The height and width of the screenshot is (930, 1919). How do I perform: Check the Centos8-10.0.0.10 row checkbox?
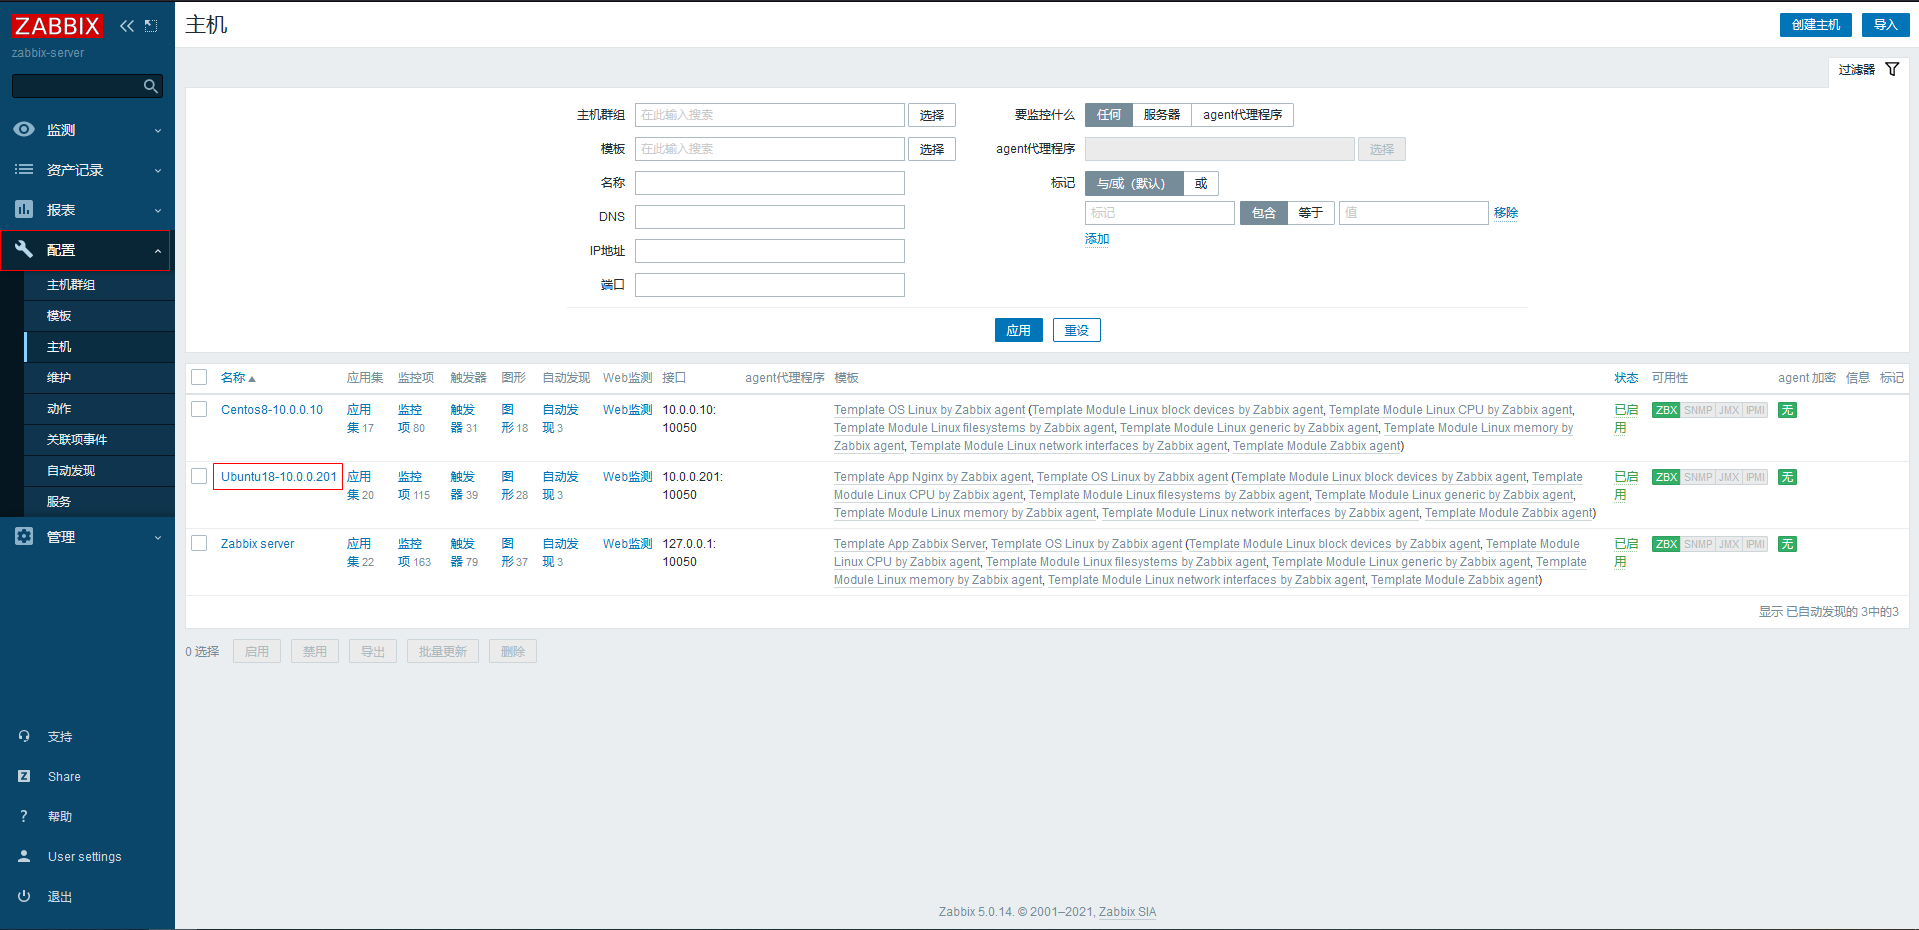[199, 409]
